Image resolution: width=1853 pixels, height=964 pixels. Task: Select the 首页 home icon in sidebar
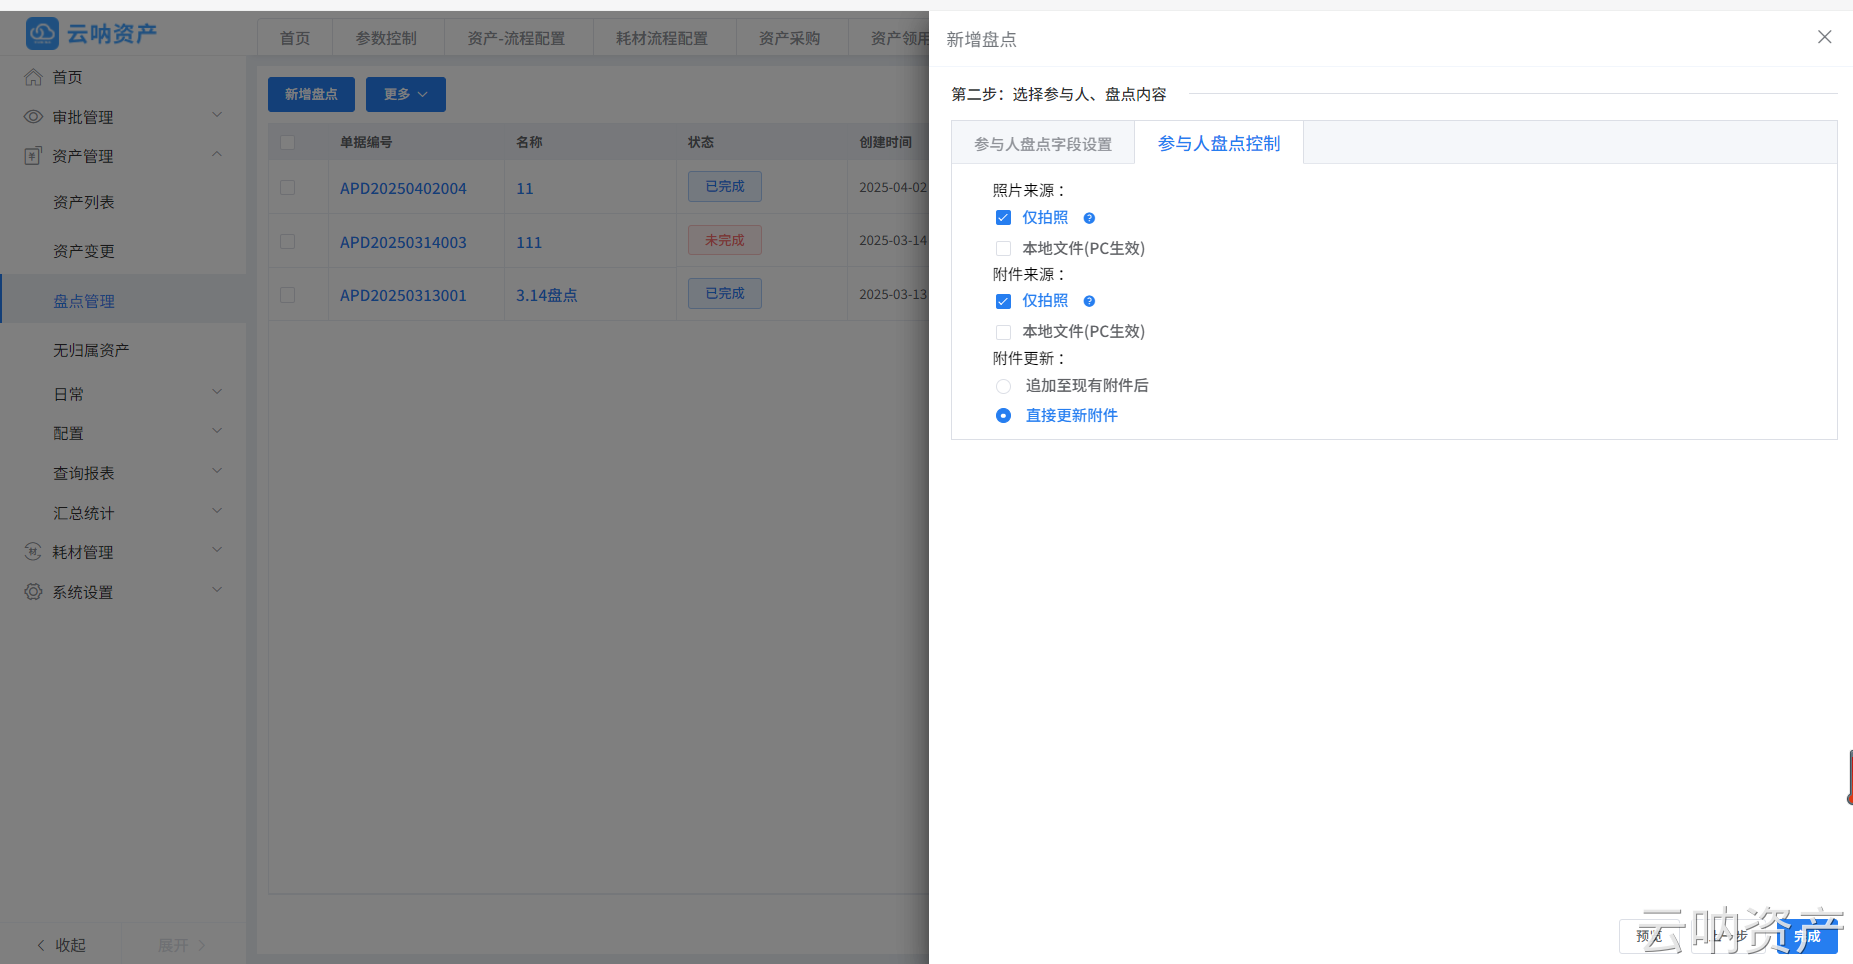point(31,77)
